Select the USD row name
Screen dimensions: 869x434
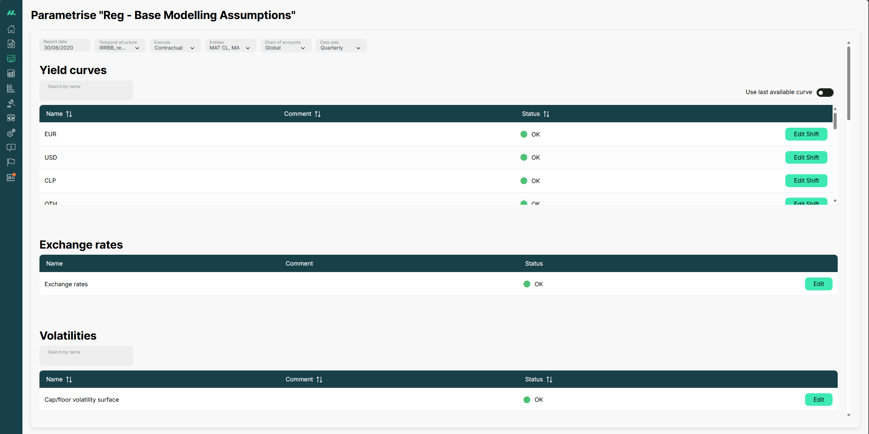coord(51,157)
